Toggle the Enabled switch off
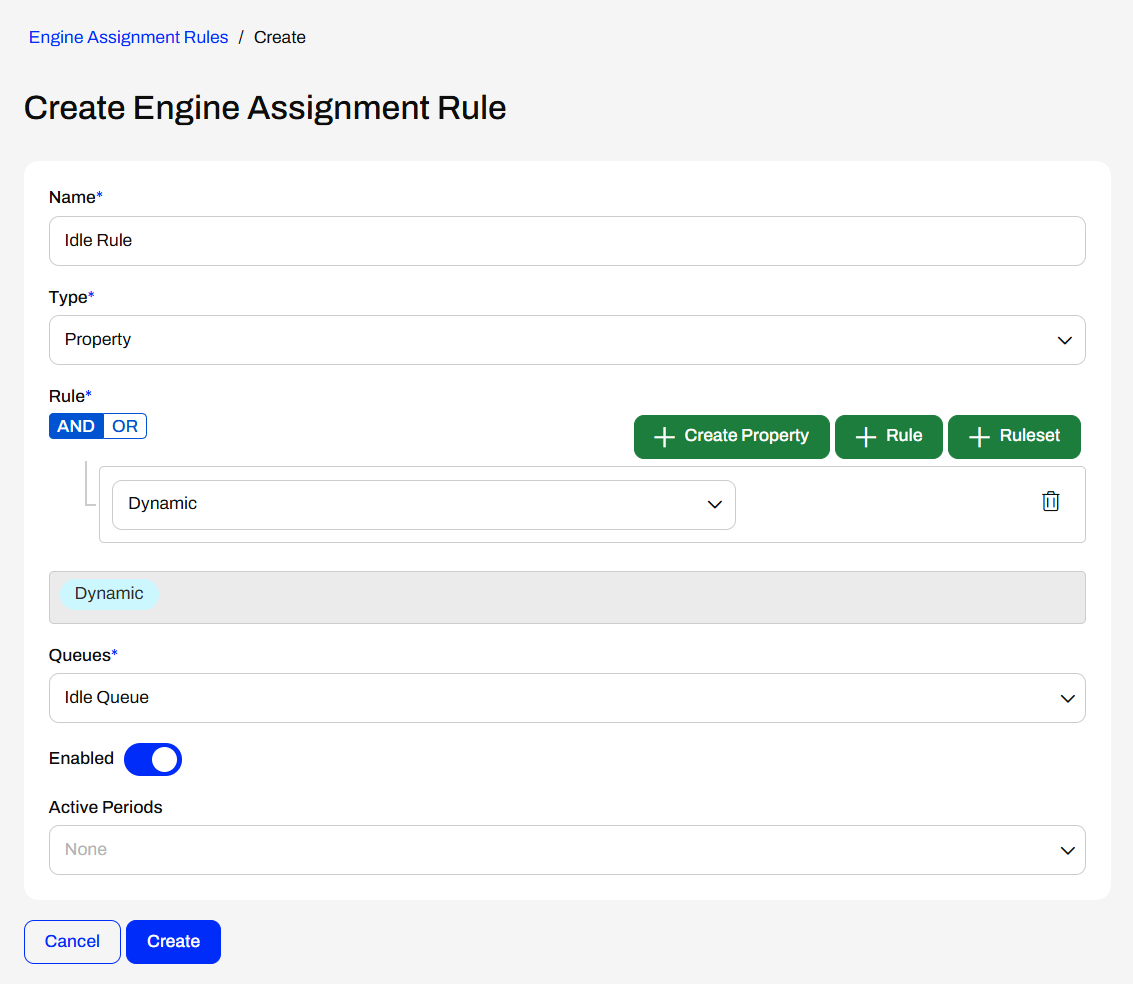The height and width of the screenshot is (984, 1133). (x=152, y=759)
